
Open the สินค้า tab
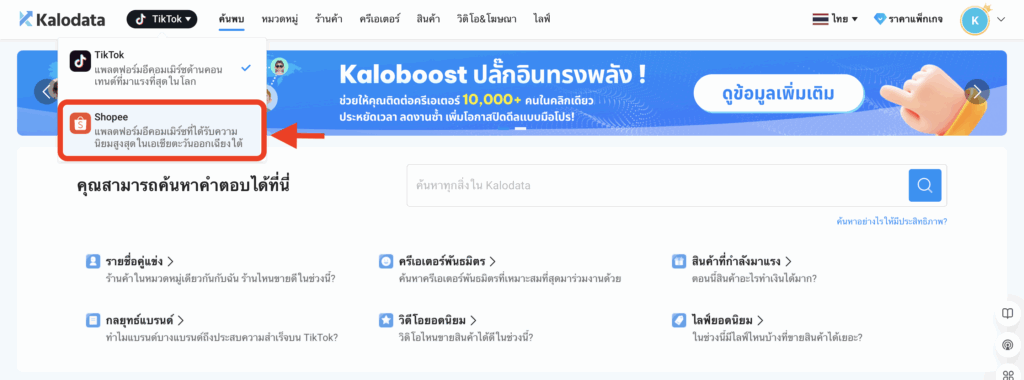coord(428,19)
